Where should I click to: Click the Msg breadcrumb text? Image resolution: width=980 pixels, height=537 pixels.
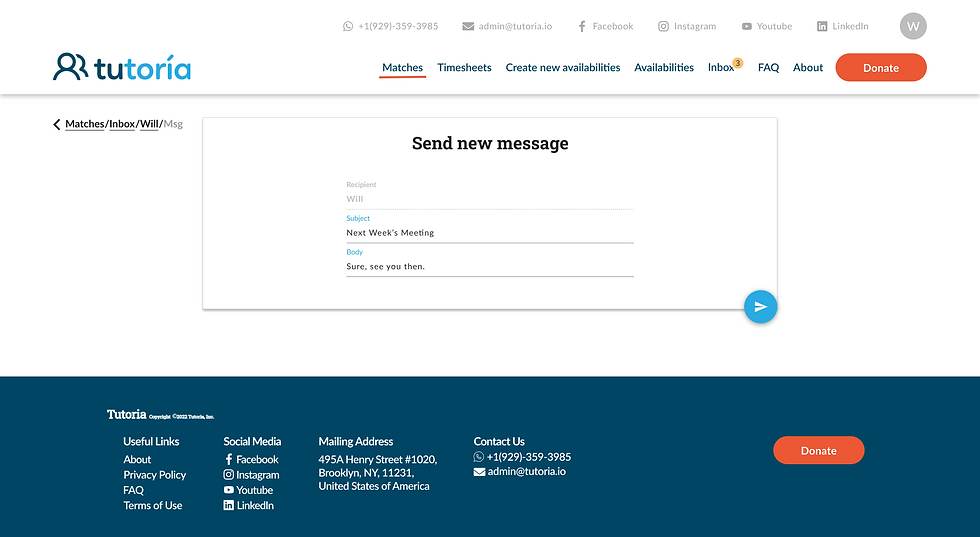pos(173,124)
